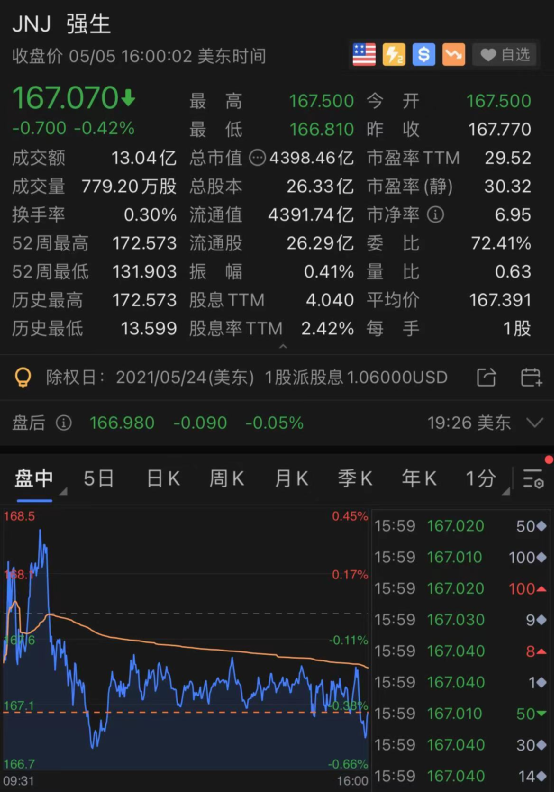Tap the 52周最高 value 172.573
Screen dimensions: 554x792
(x=144, y=243)
